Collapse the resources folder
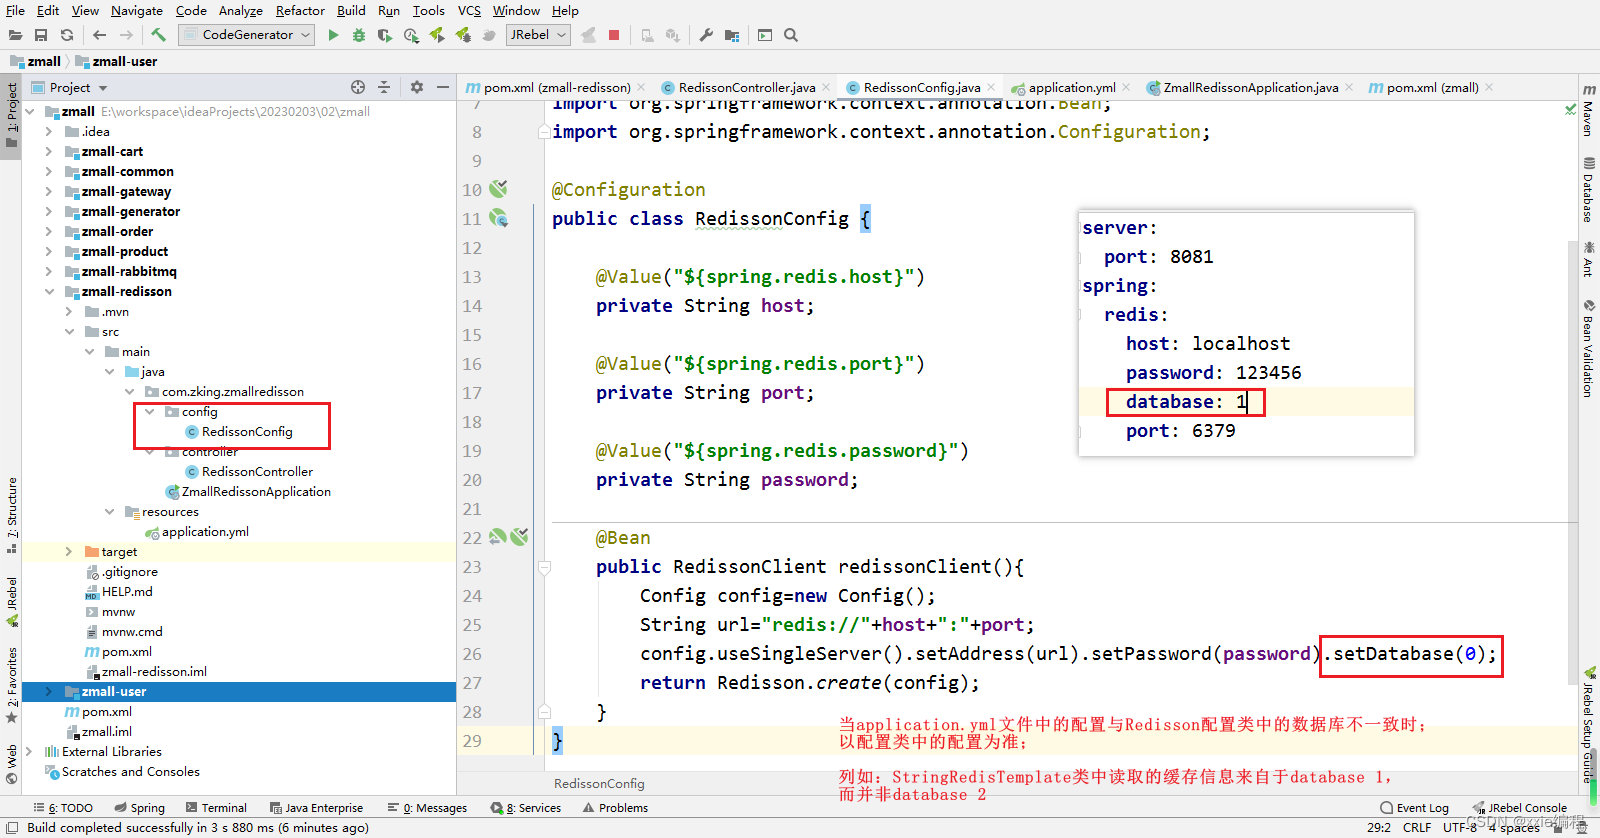Image resolution: width=1600 pixels, height=838 pixels. tap(109, 511)
